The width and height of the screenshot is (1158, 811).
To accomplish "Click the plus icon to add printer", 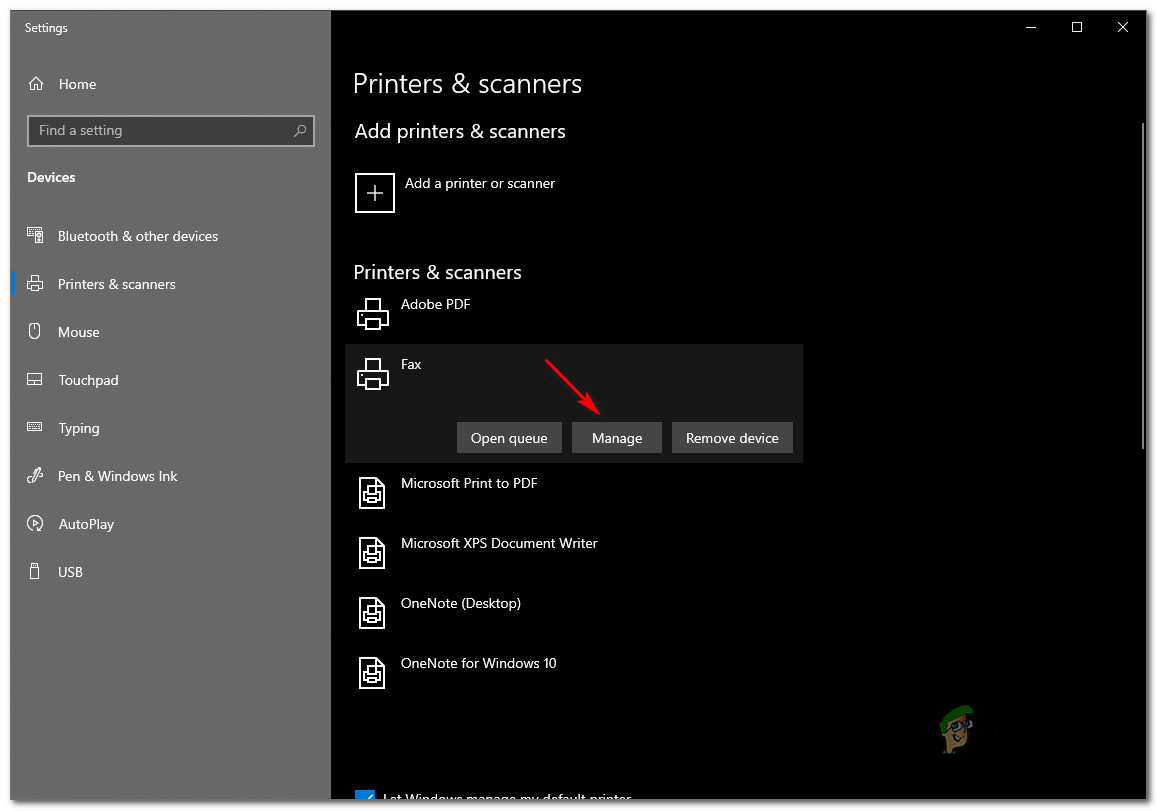I will click(x=374, y=193).
